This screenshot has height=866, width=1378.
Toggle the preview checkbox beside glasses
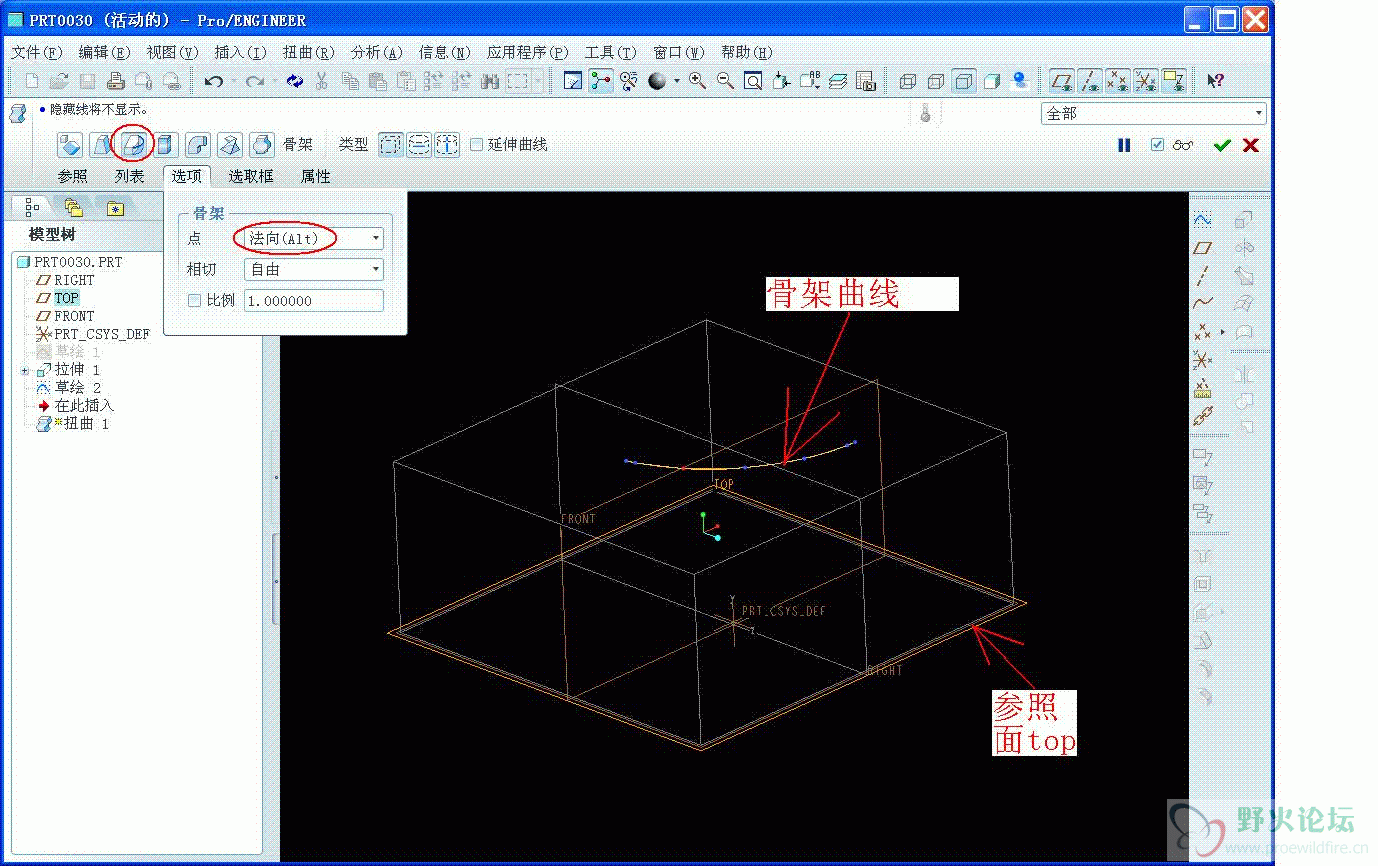pyautogui.click(x=1157, y=145)
